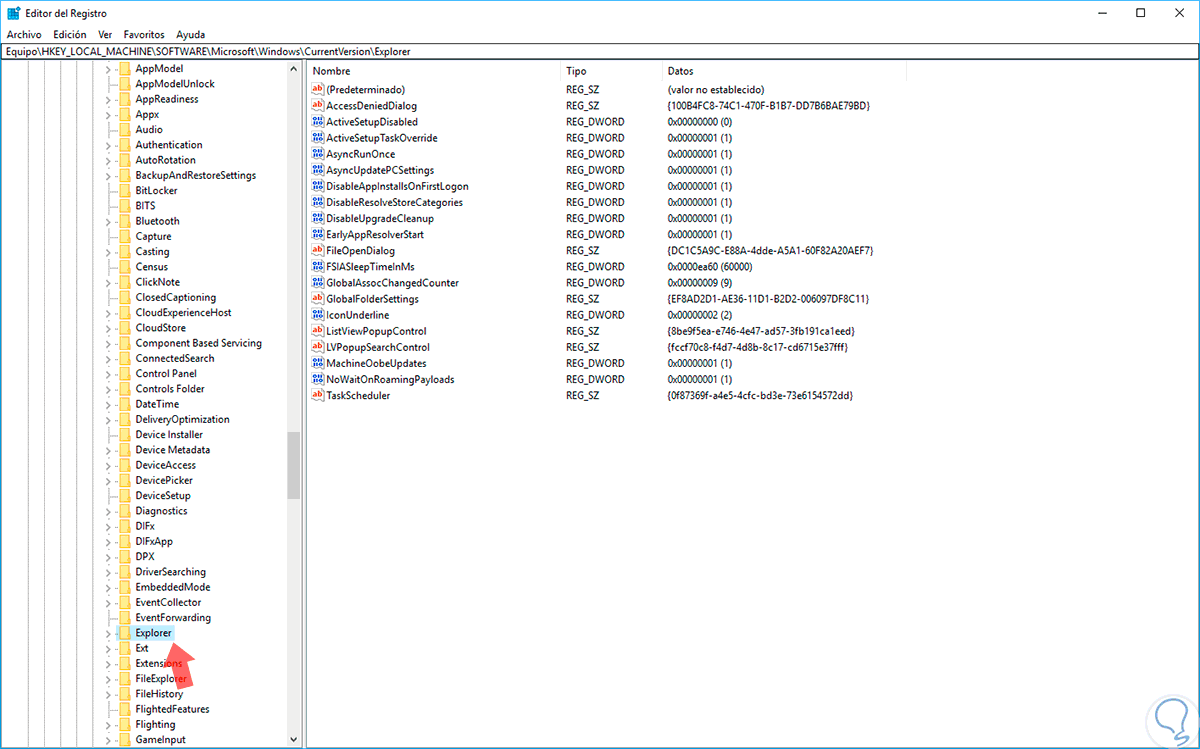Image resolution: width=1200 pixels, height=749 pixels.
Task: Click the FSIASleepTimeInMs DWORD icon
Action: 318,267
